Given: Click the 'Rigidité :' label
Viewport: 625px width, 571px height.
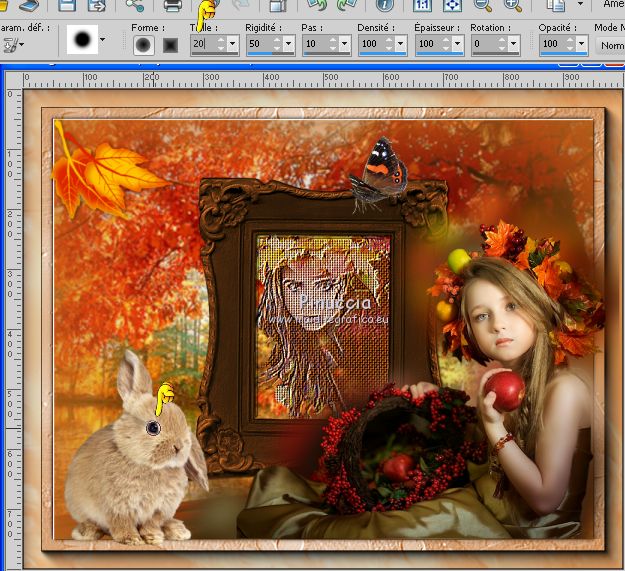Looking at the screenshot, I should (263, 28).
